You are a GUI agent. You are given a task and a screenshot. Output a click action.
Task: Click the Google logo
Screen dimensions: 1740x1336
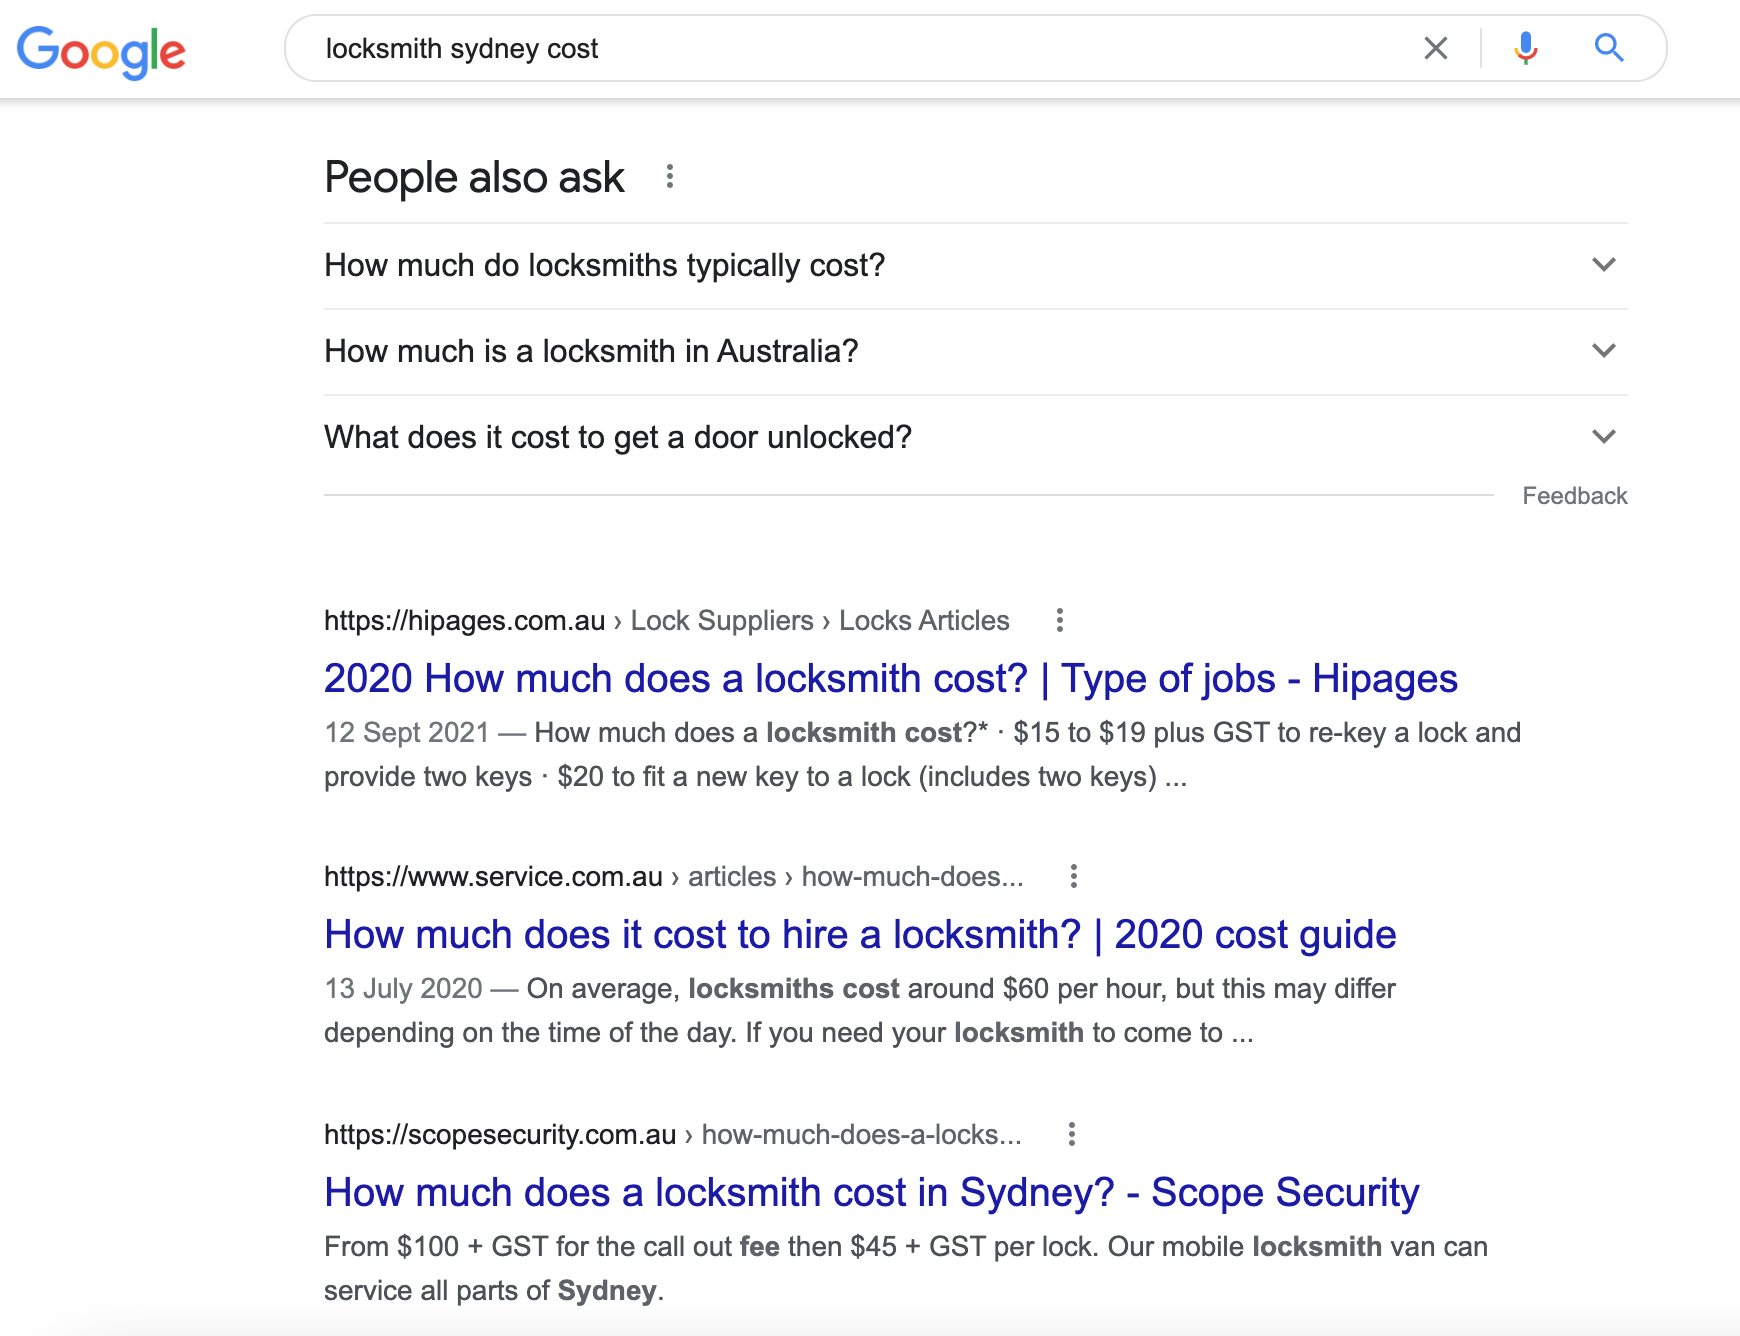(101, 51)
